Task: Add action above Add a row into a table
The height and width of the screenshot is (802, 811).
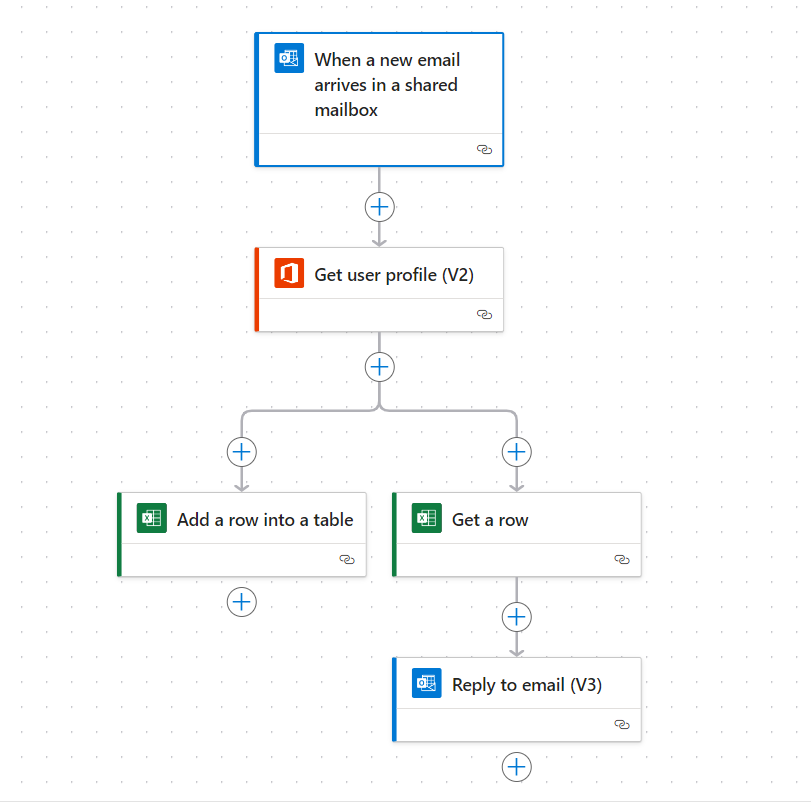Action: (242, 452)
